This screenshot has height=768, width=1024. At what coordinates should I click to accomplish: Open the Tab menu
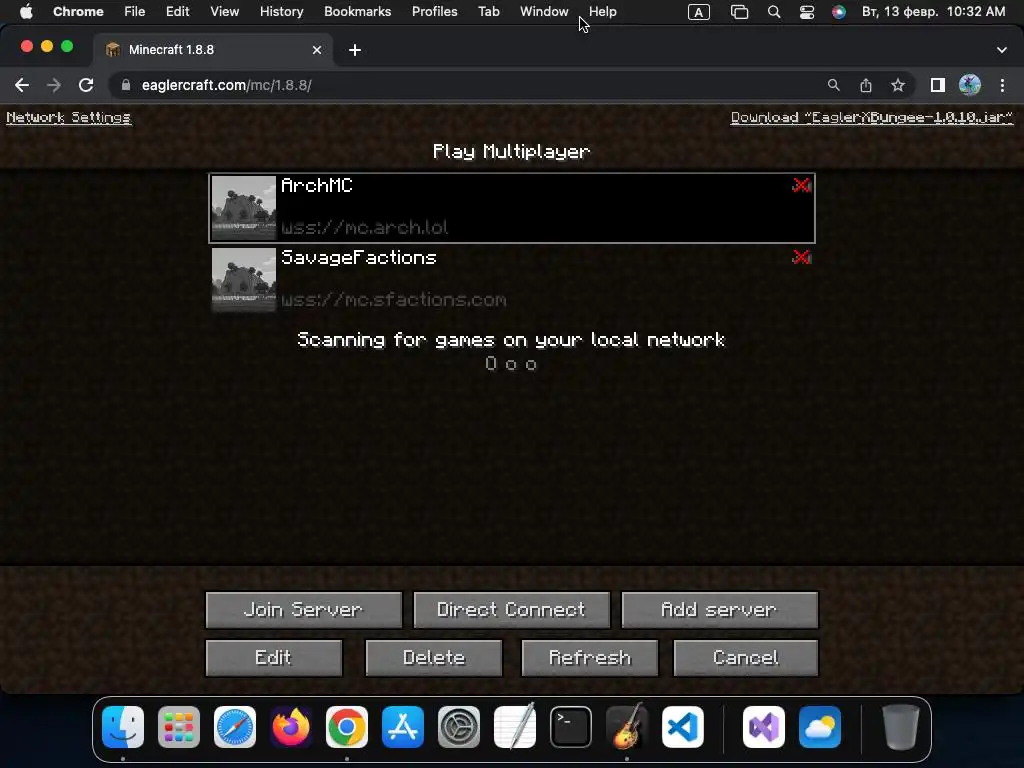click(x=488, y=11)
